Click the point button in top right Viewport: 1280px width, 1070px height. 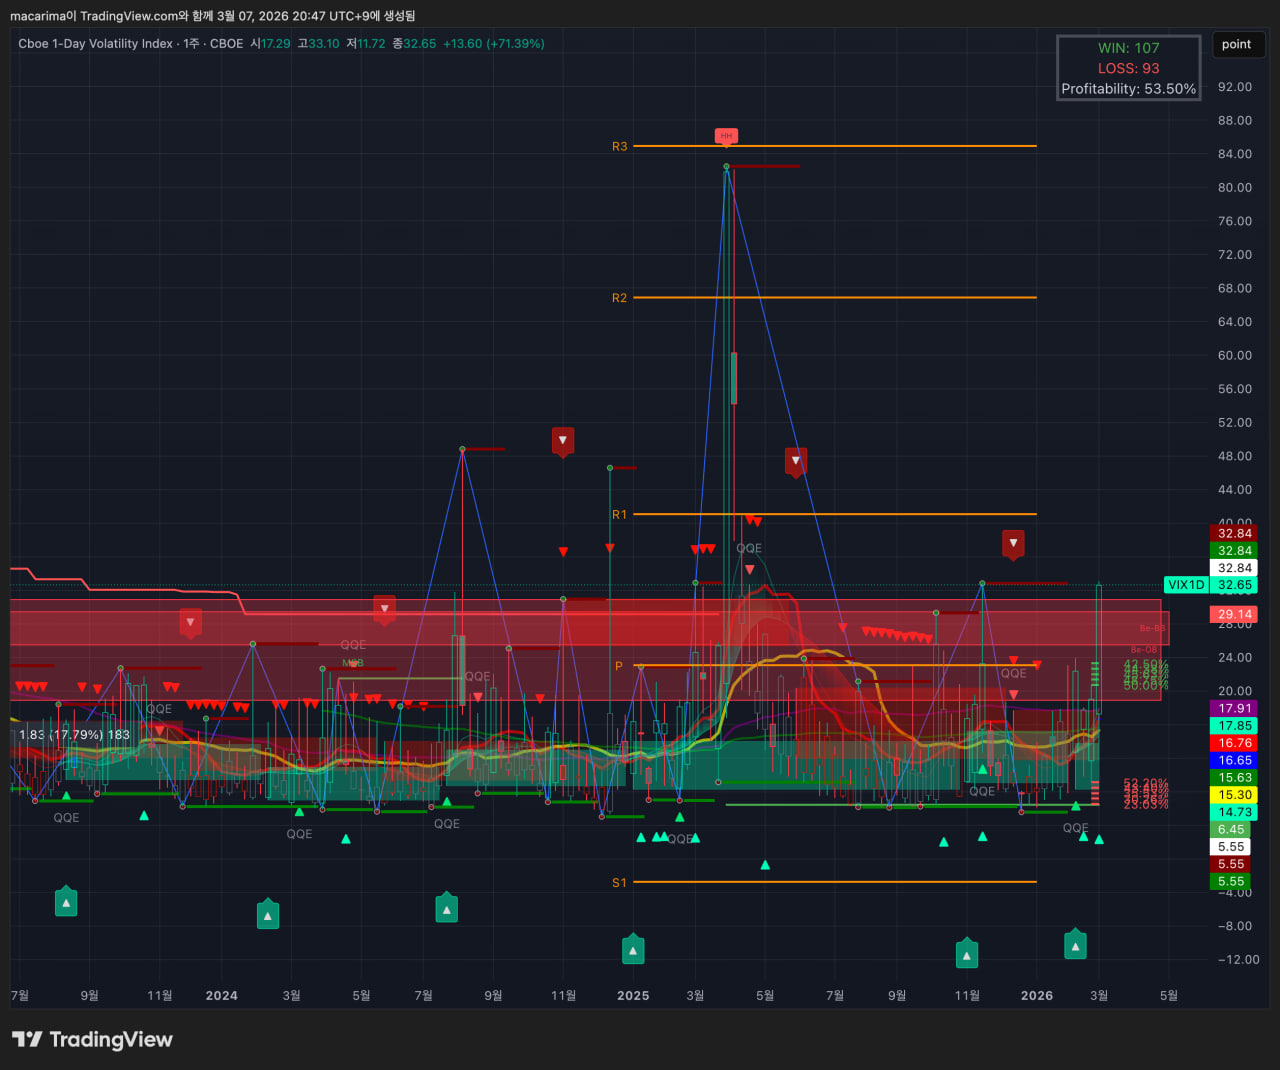1237,44
